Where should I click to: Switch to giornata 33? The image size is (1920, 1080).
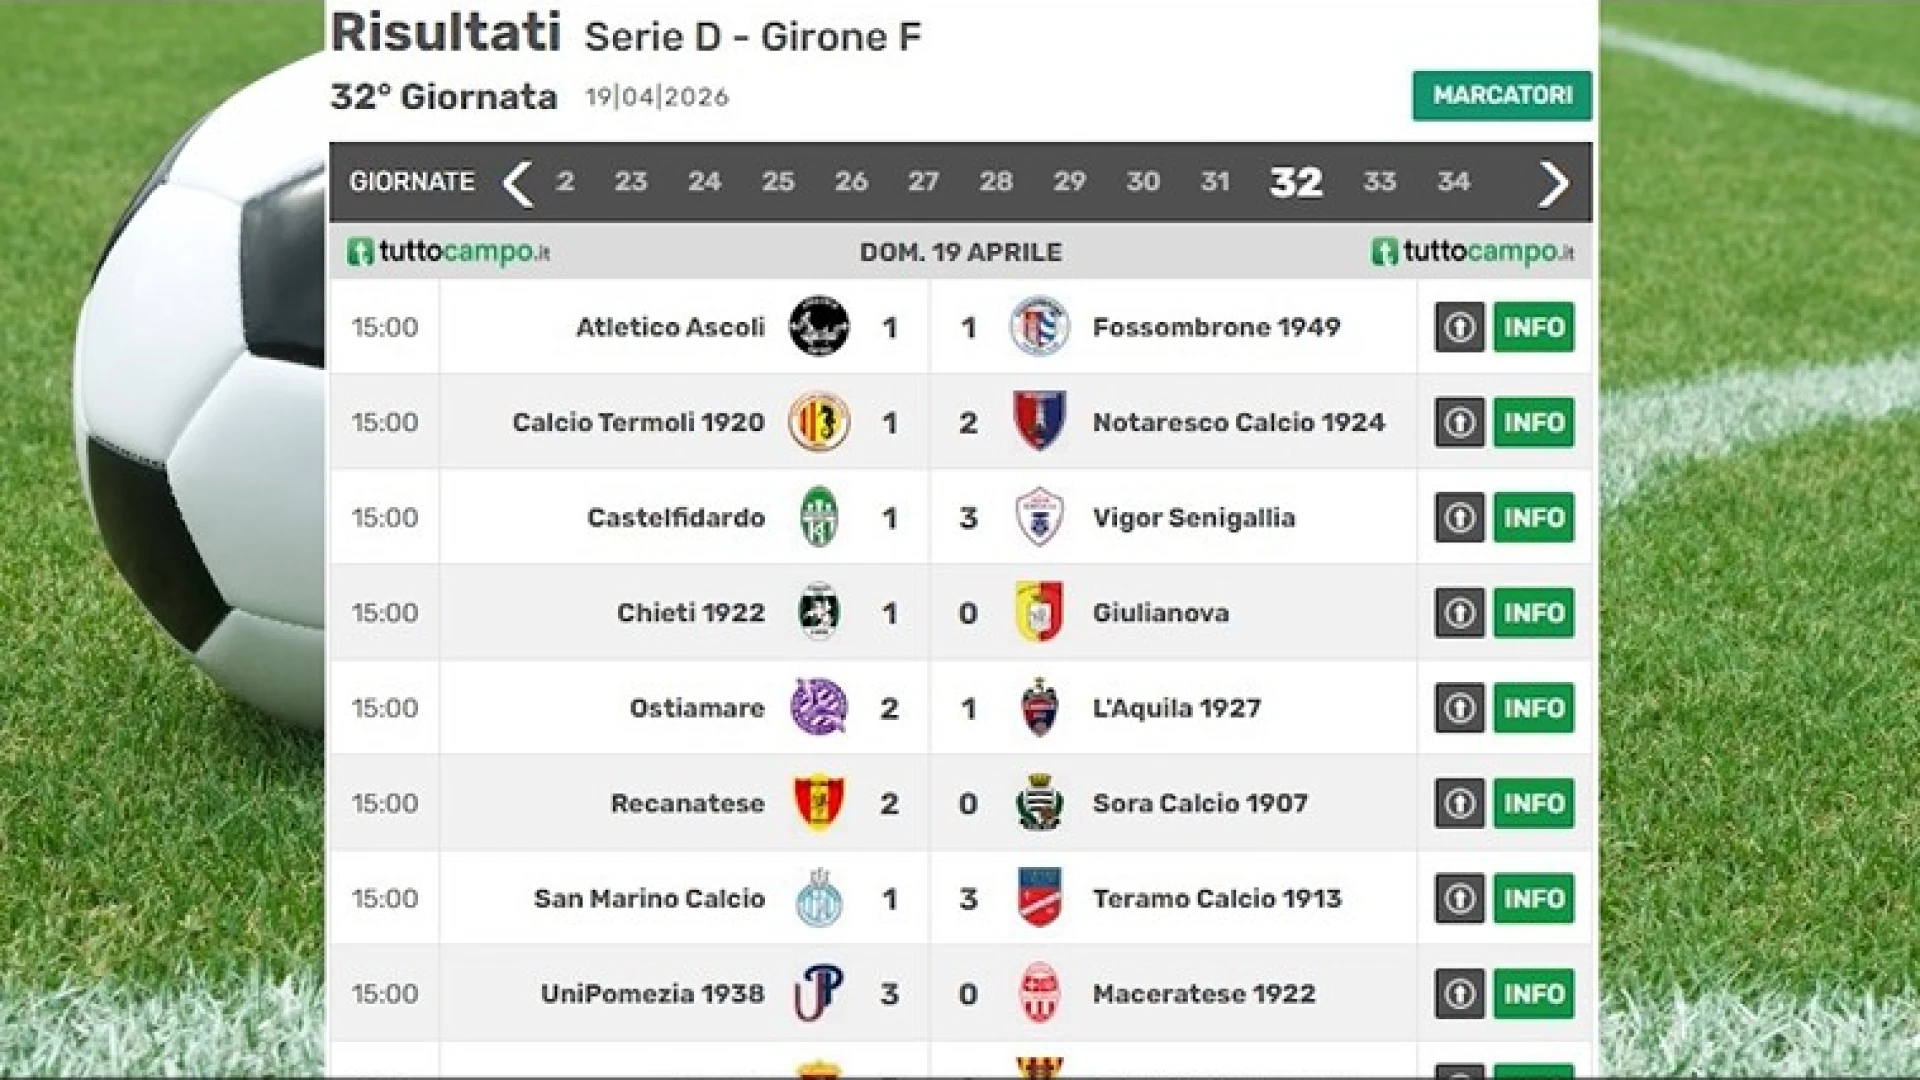click(x=1380, y=182)
